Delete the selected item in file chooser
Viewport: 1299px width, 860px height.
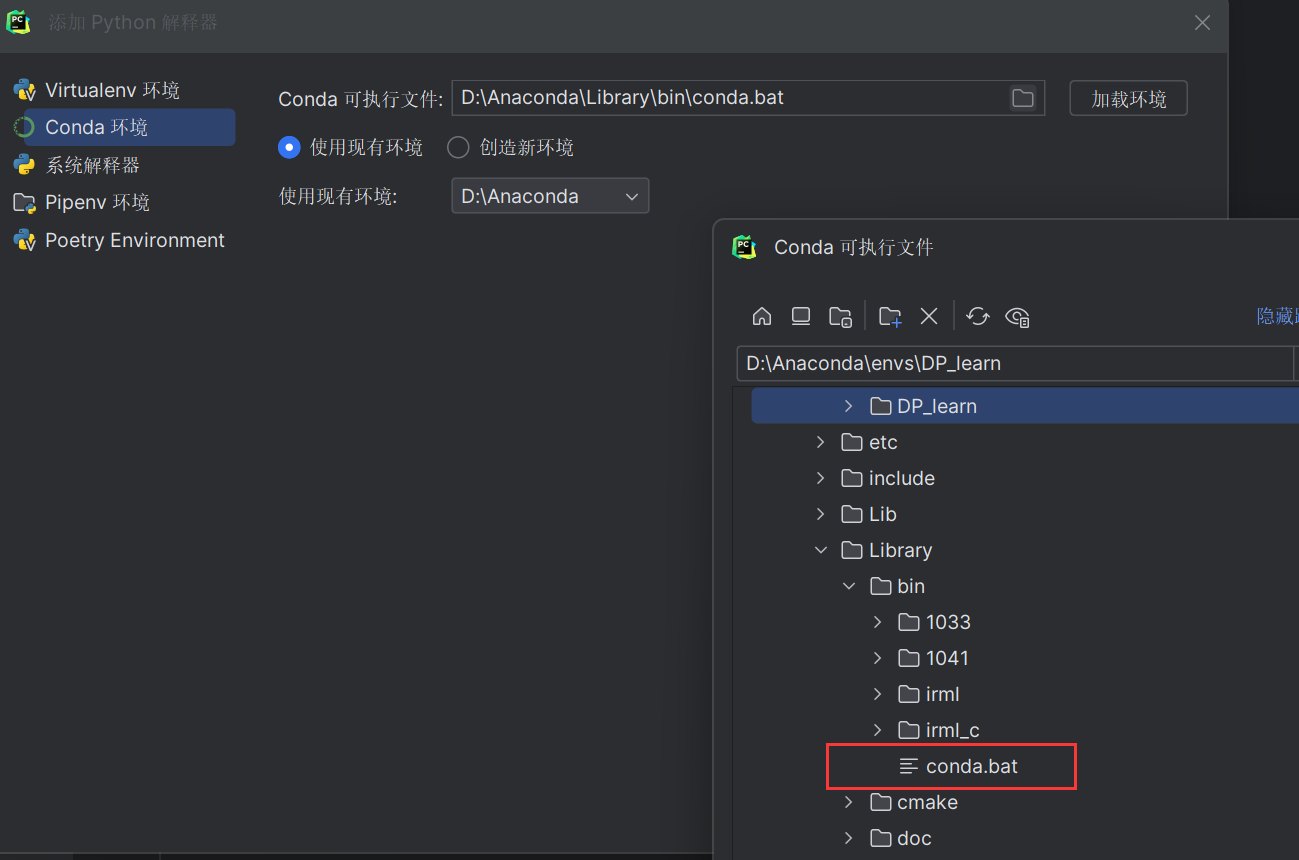tap(929, 316)
